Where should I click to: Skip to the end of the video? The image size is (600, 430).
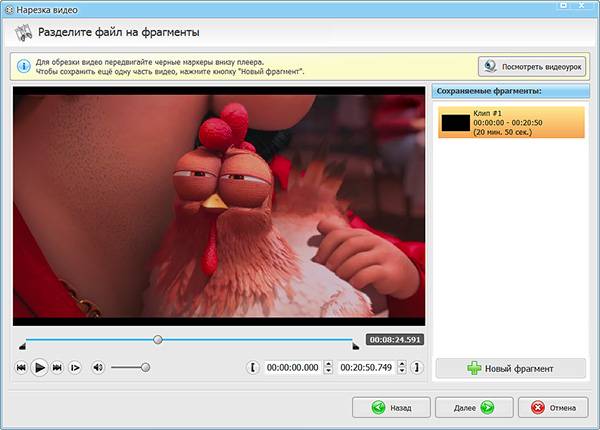point(57,368)
